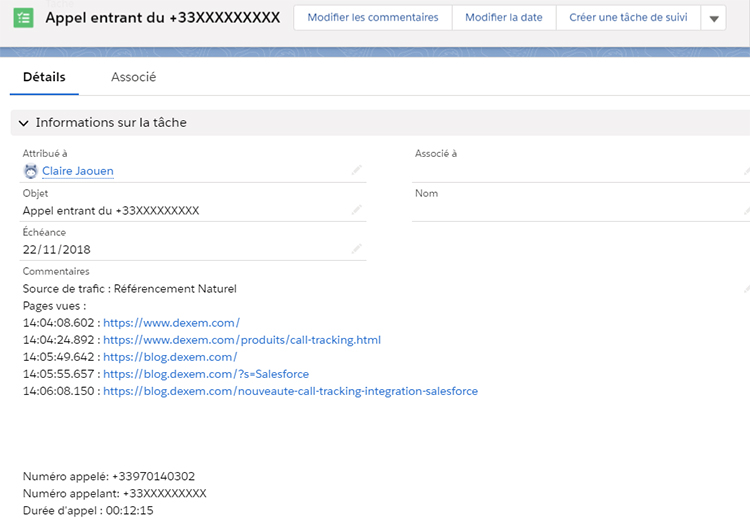Click the Source de trafic : Référencement Naturel line
Viewport: 750px width, 526px height.
[x=130, y=289]
